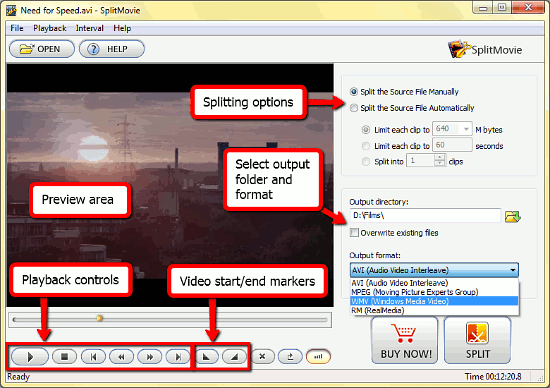This screenshot has width=550, height=388.
Task: Open the File menu
Action: tap(17, 28)
